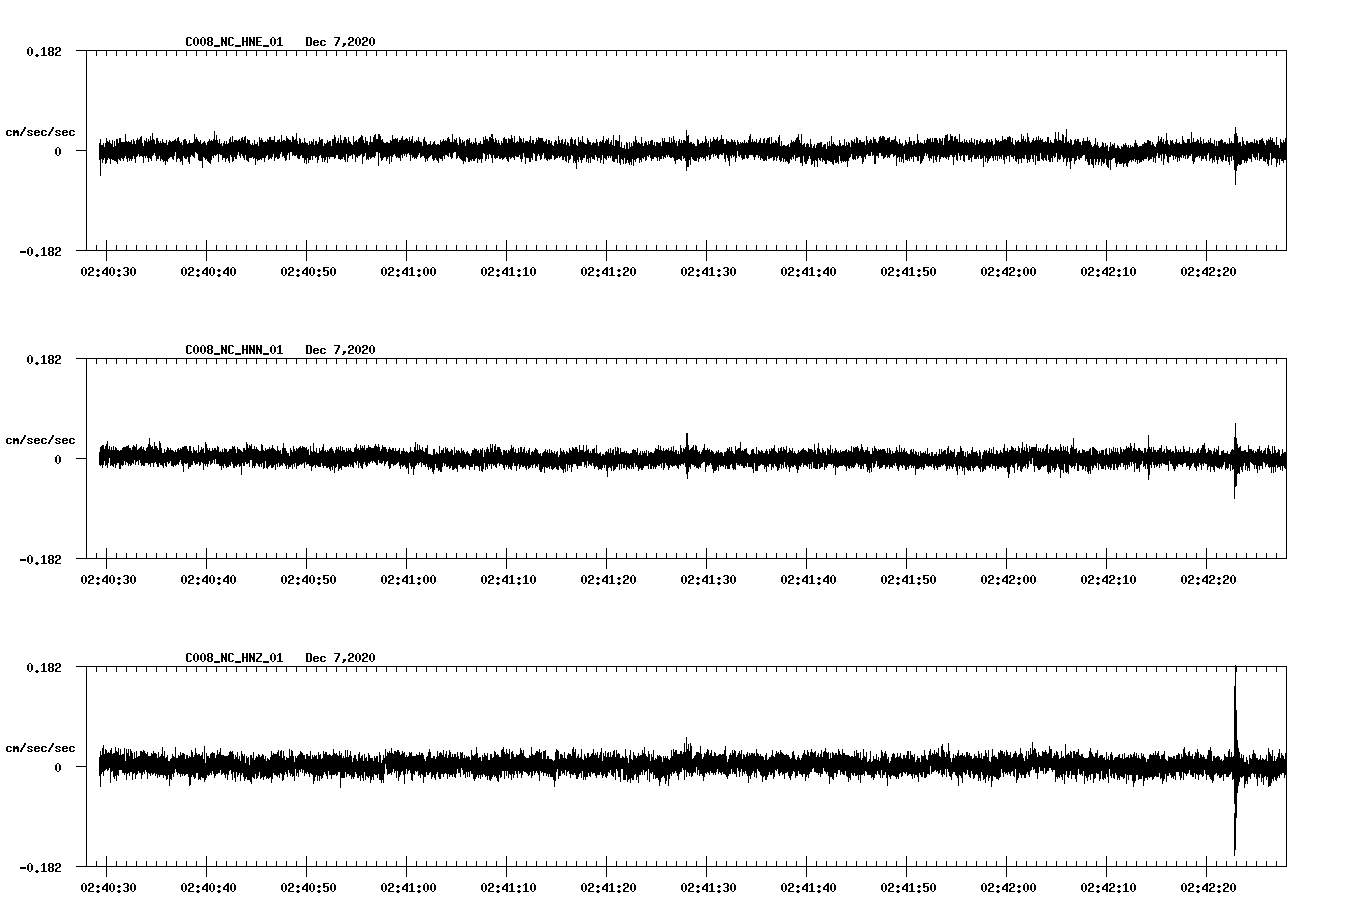This screenshot has width=1358, height=924.
Task: Click the 02:40:30 time label on top axis
Action: [107, 270]
